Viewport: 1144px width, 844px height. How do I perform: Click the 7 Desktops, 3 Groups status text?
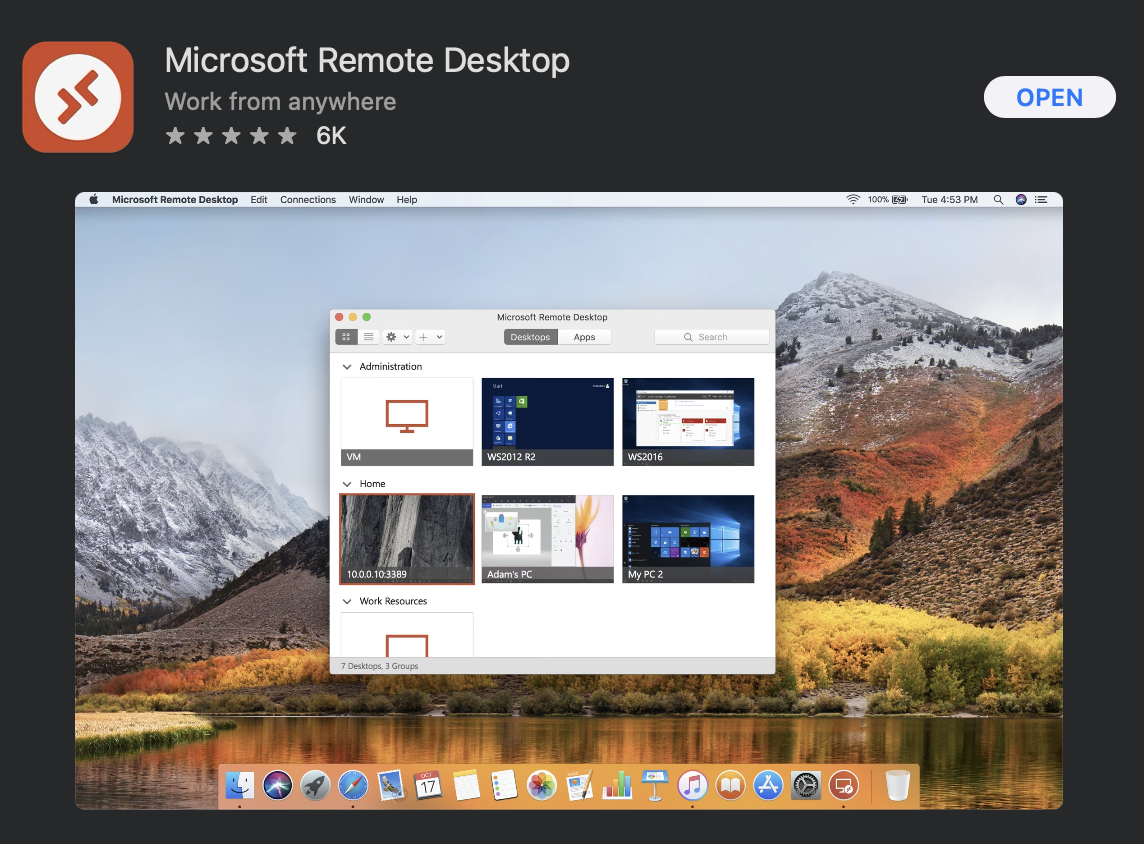click(379, 666)
